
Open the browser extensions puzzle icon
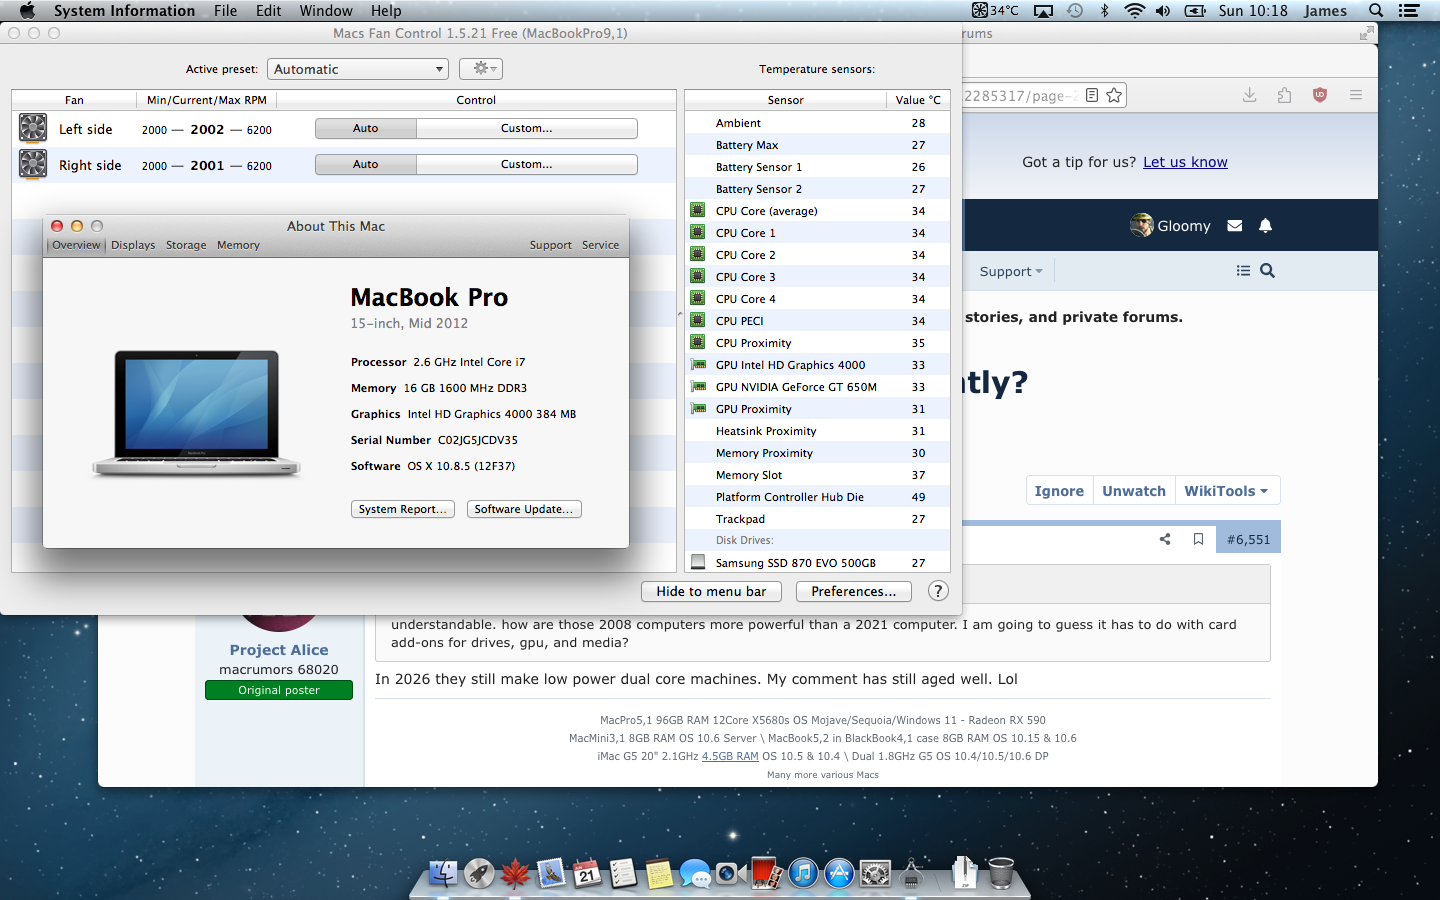(x=1285, y=95)
